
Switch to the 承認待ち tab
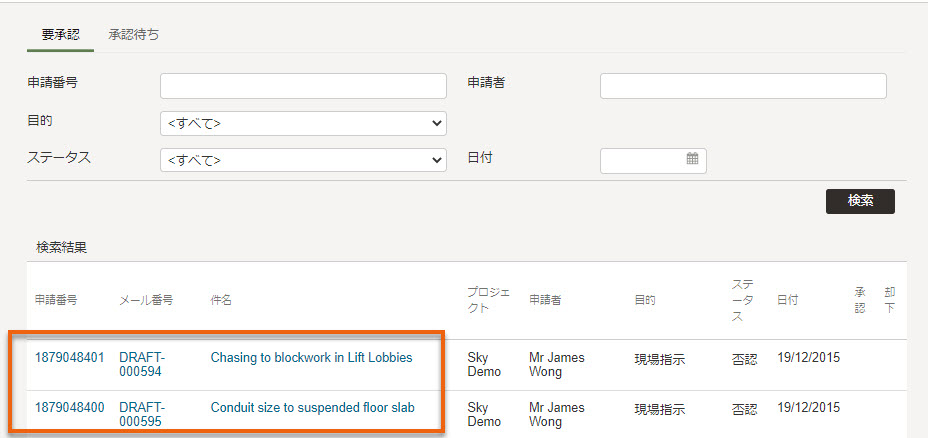[x=134, y=35]
